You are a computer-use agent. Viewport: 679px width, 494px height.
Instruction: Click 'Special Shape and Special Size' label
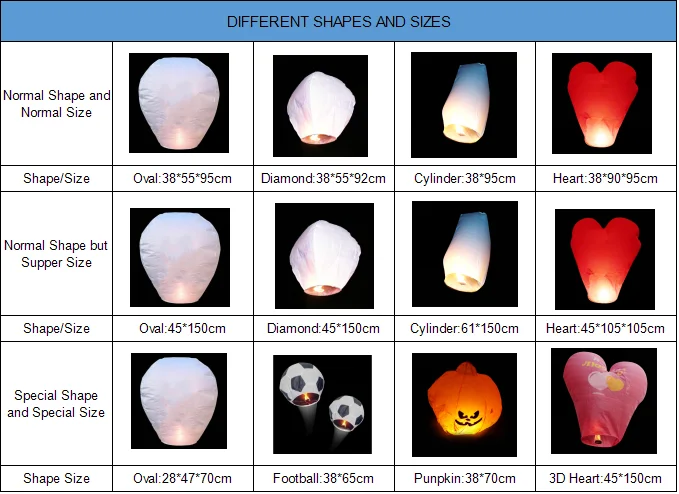56,404
